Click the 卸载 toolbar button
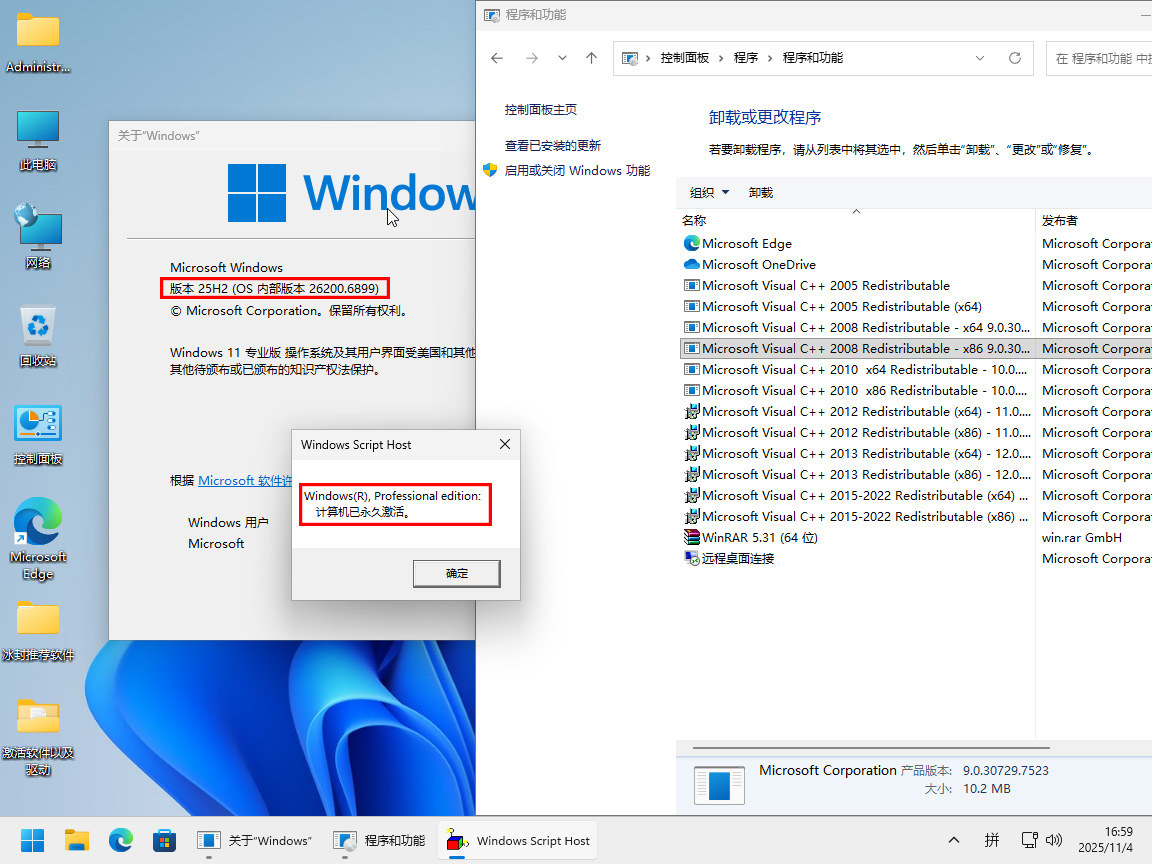 tap(761, 192)
